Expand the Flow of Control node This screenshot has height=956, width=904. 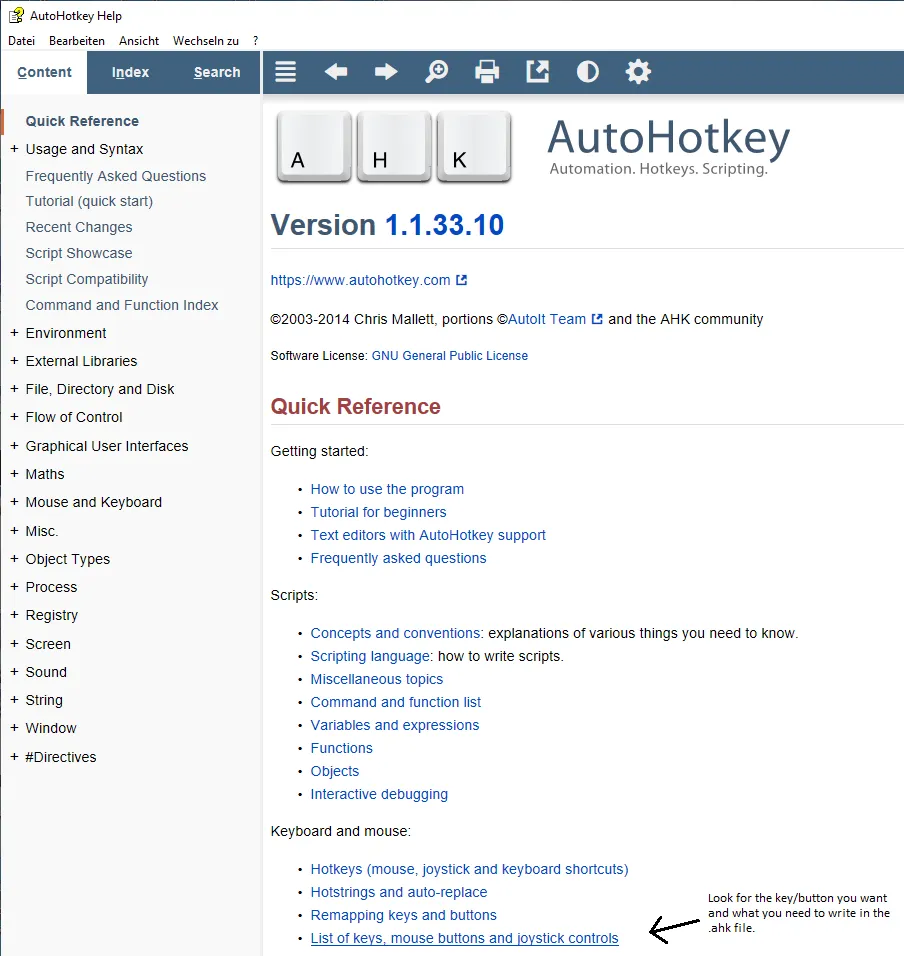tap(14, 417)
